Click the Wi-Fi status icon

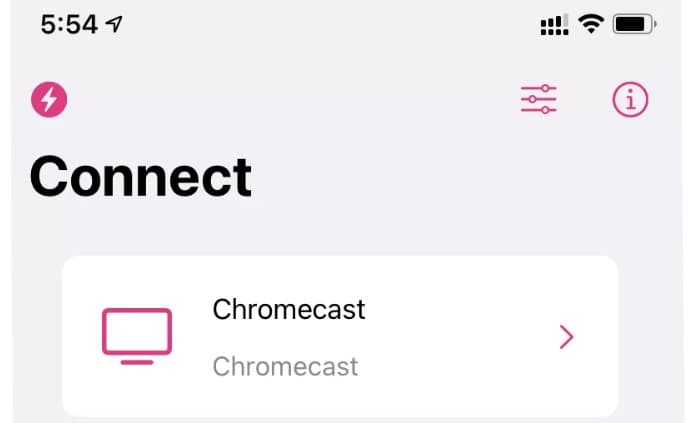591,24
